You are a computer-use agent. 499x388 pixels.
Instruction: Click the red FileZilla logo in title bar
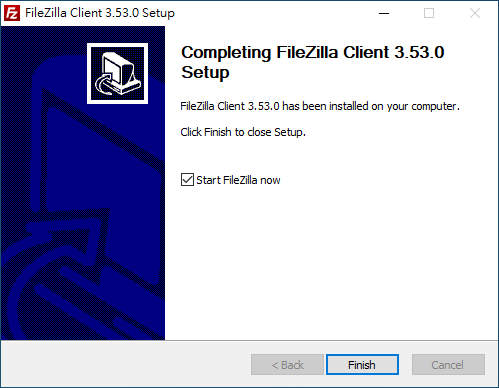coord(12,13)
